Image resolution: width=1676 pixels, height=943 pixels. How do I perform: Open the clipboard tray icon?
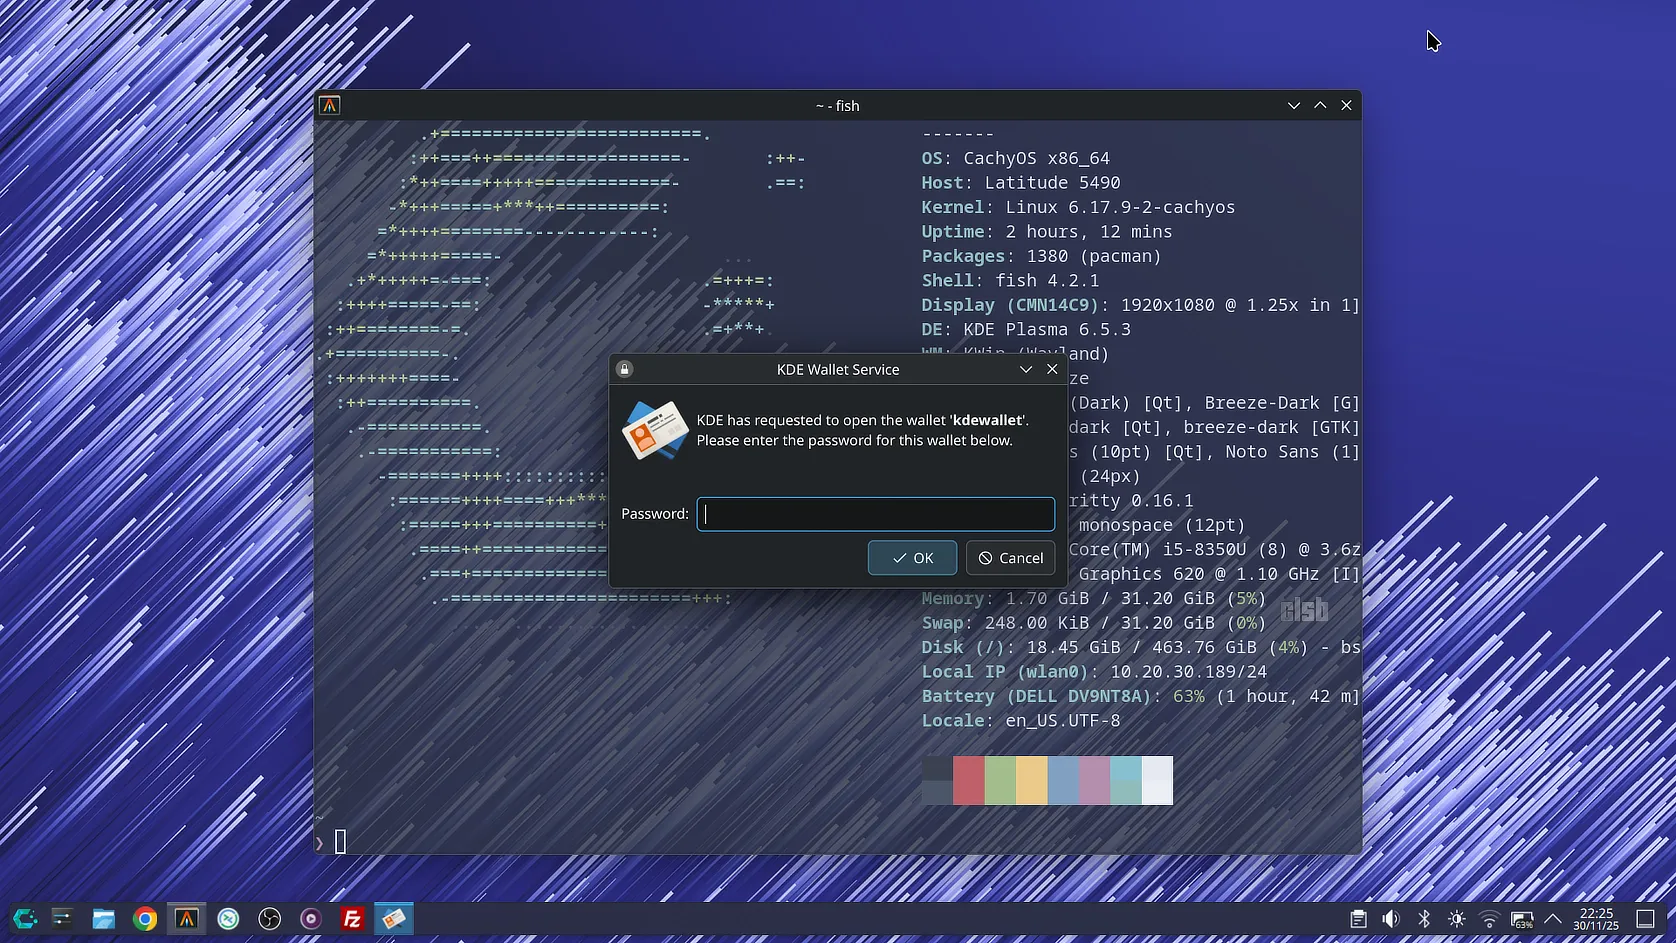click(x=1358, y=919)
